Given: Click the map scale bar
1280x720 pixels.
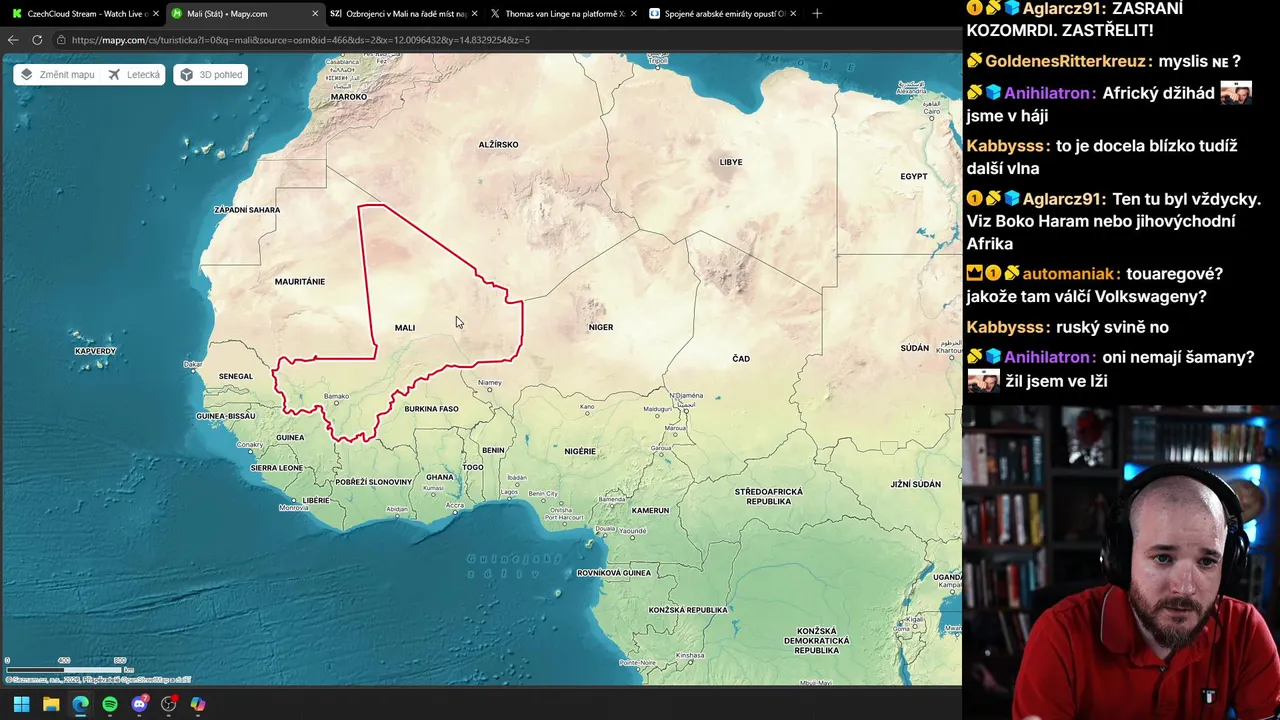Looking at the screenshot, I should pos(70,665).
